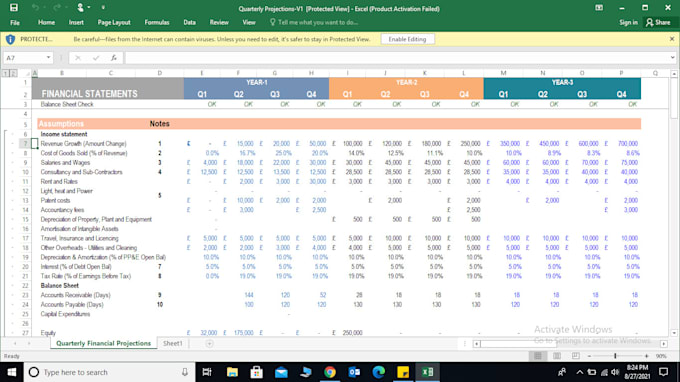Click the Accounts Receivable (Days) cell
680x382 pixels.
tap(75, 295)
